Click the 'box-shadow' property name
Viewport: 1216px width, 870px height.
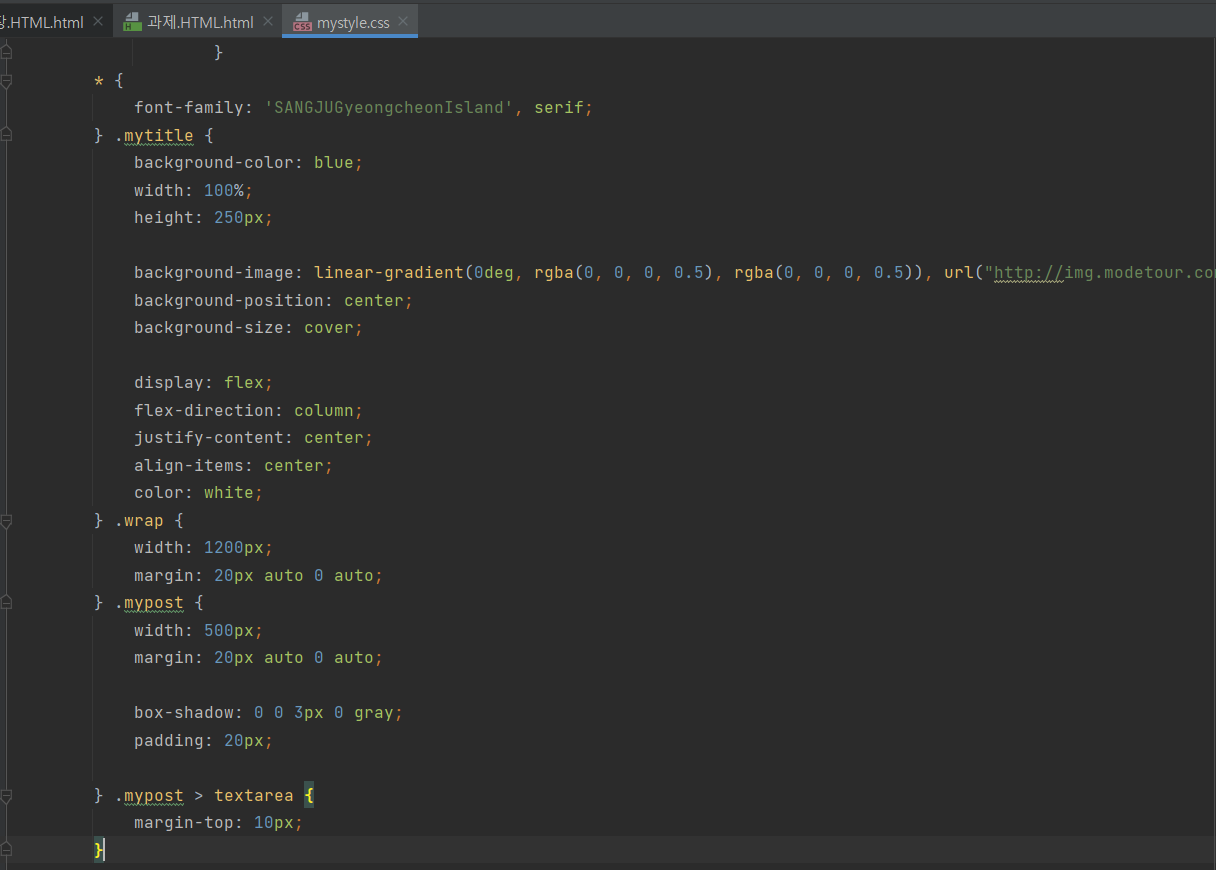point(184,713)
